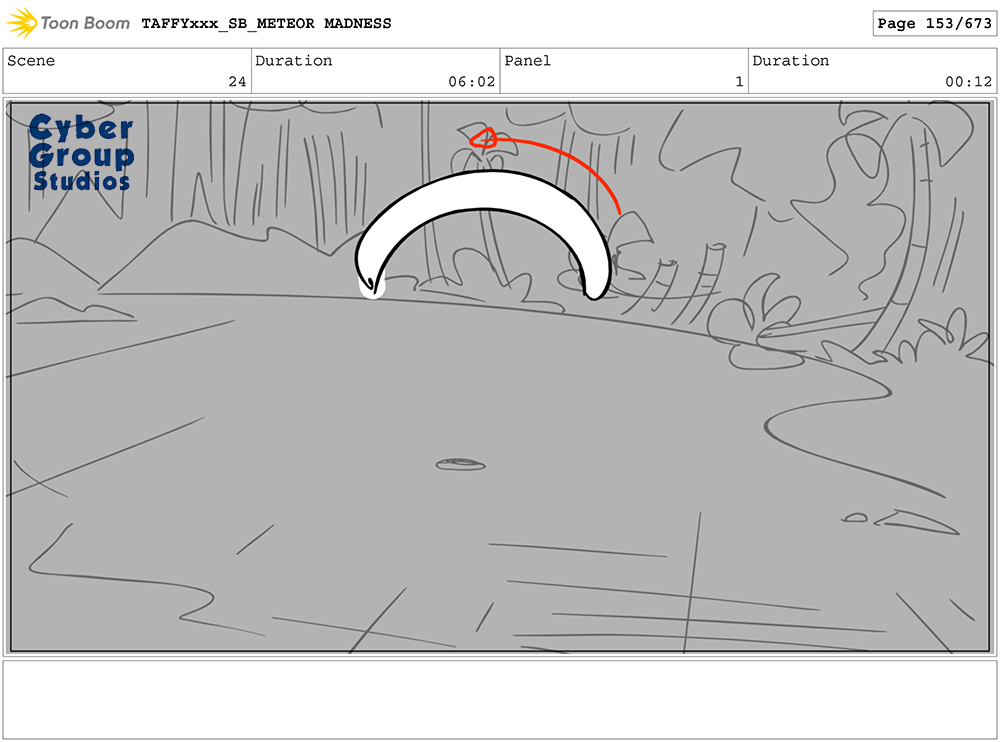Click the Toon Boom logo
The height and width of the screenshot is (742, 1000).
(x=68, y=23)
